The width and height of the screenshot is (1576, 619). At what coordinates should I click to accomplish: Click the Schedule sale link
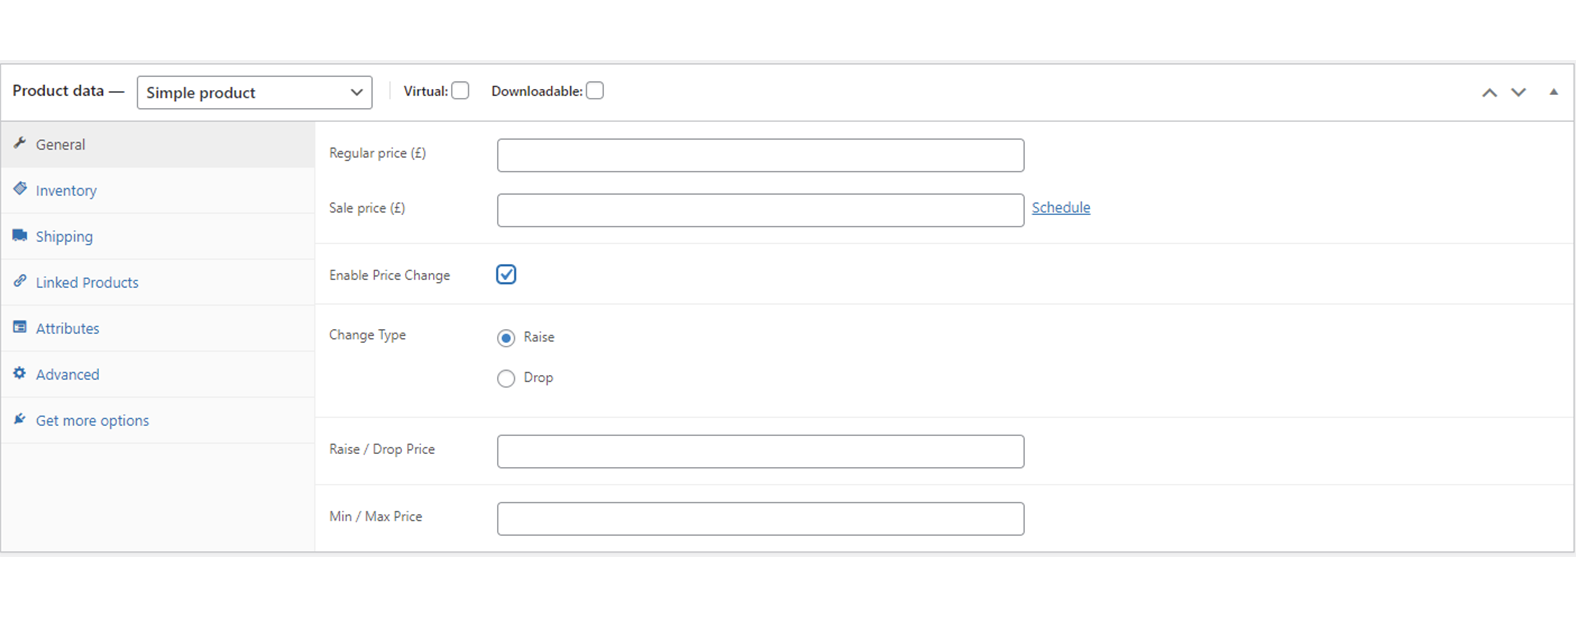coord(1060,208)
